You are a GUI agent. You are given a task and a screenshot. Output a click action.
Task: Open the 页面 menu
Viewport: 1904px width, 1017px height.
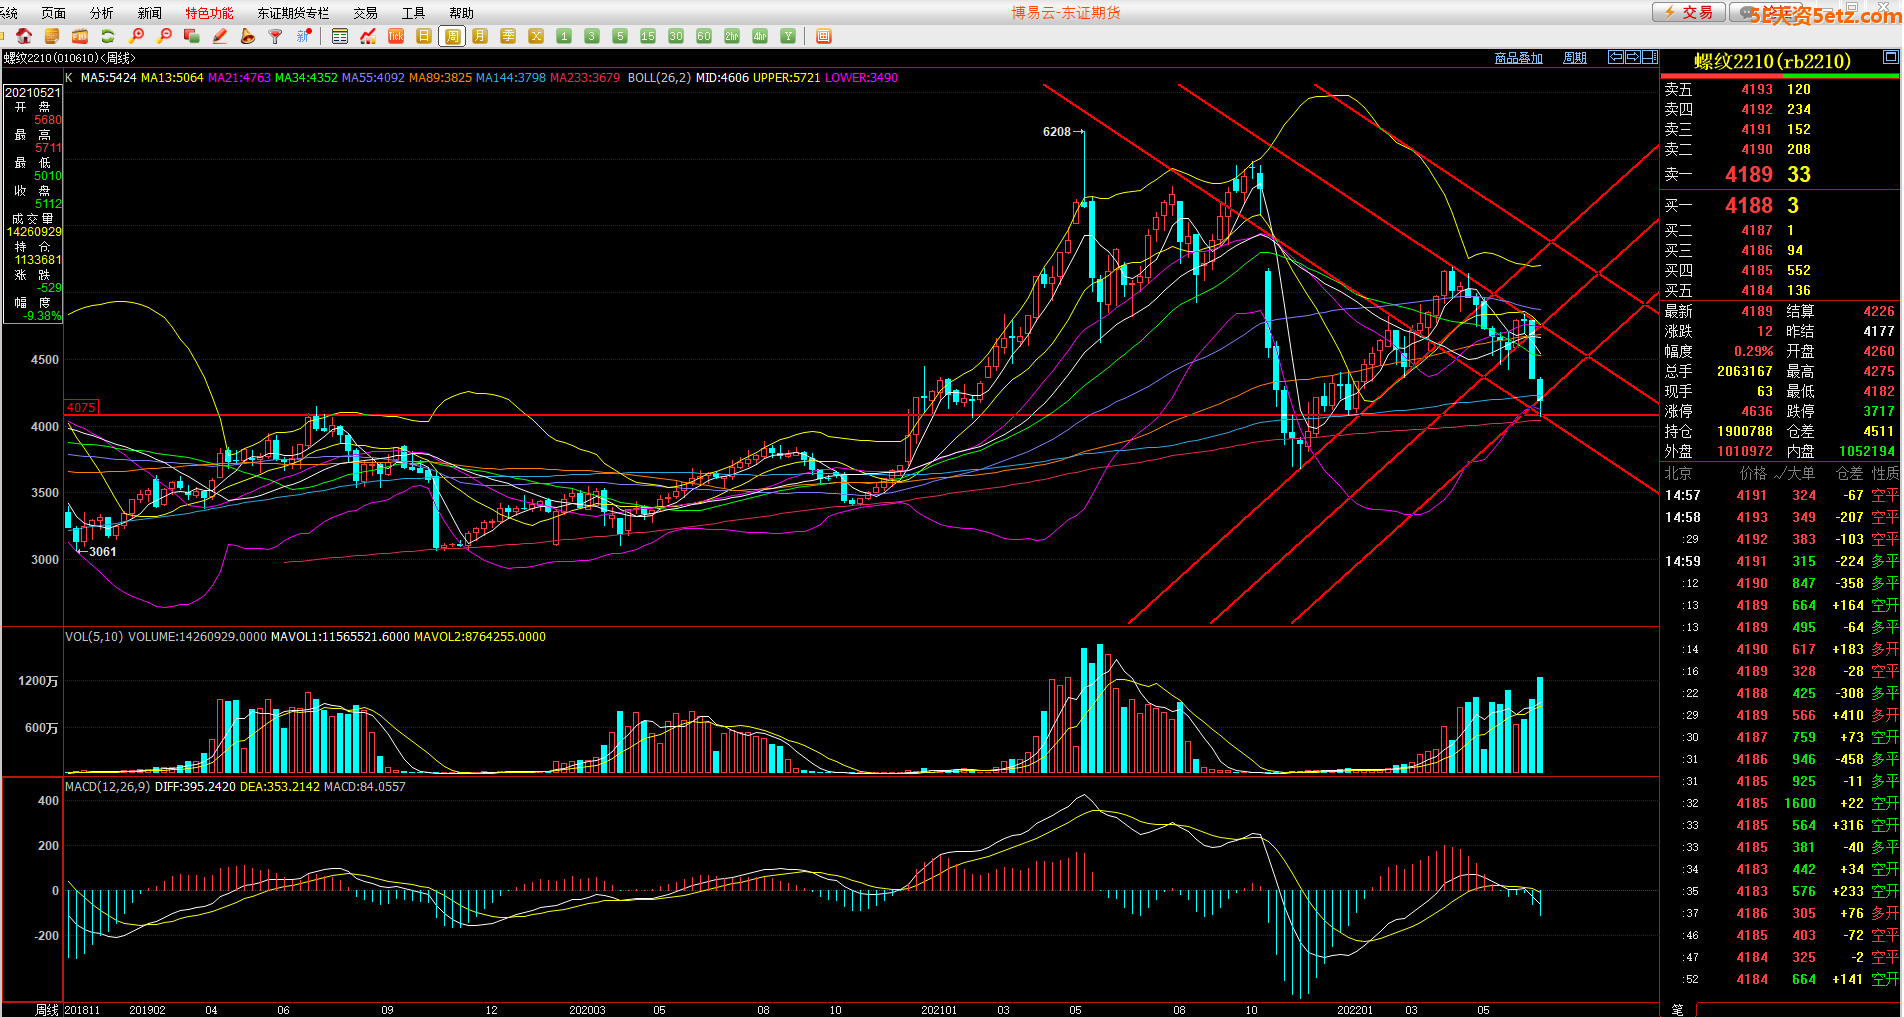(54, 13)
